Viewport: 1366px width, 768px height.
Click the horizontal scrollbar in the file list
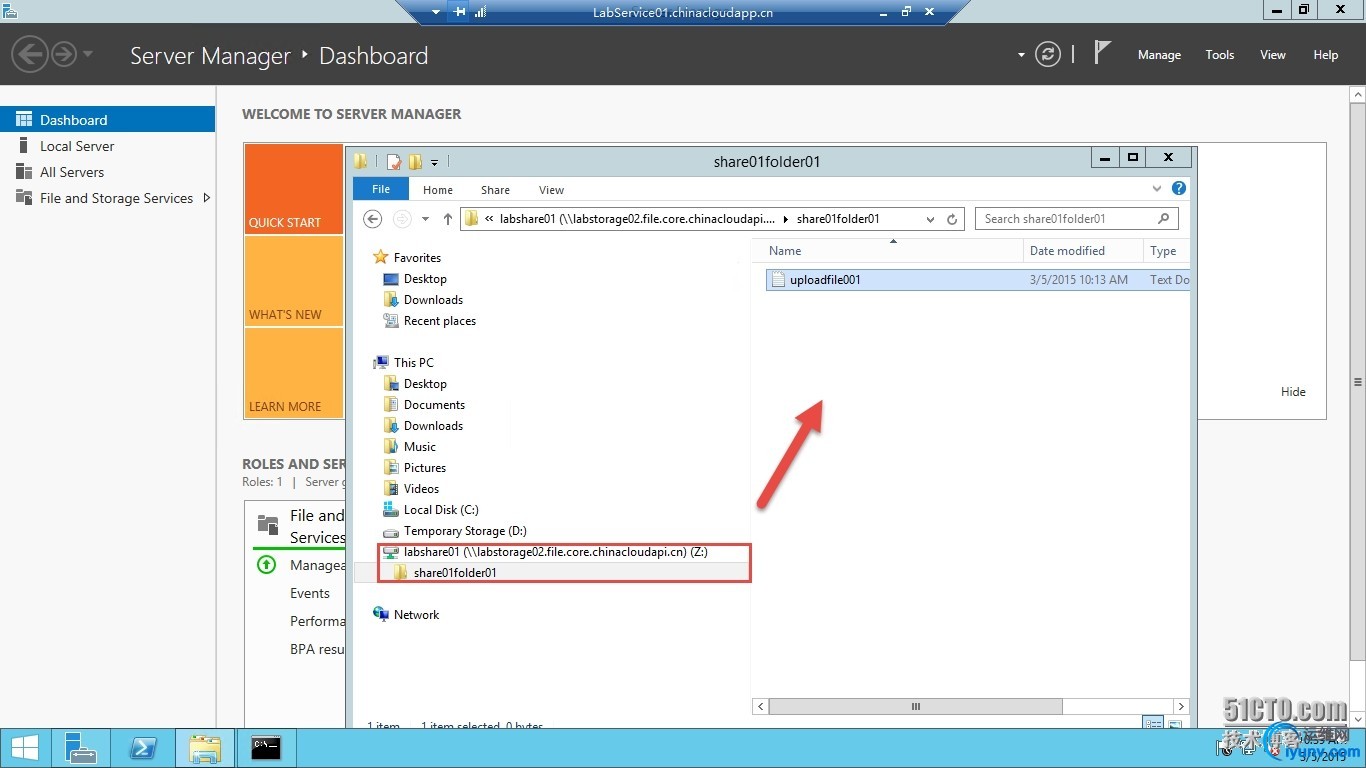914,706
